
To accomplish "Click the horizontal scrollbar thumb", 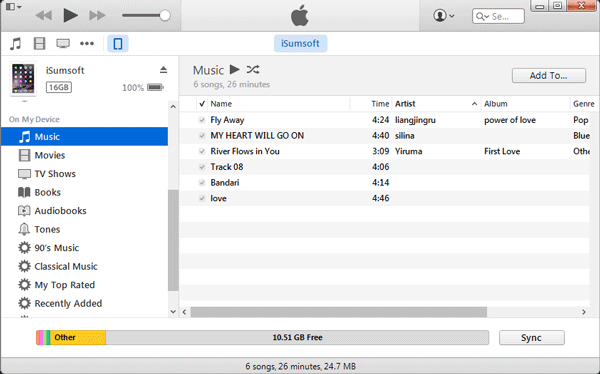I will pos(339,312).
